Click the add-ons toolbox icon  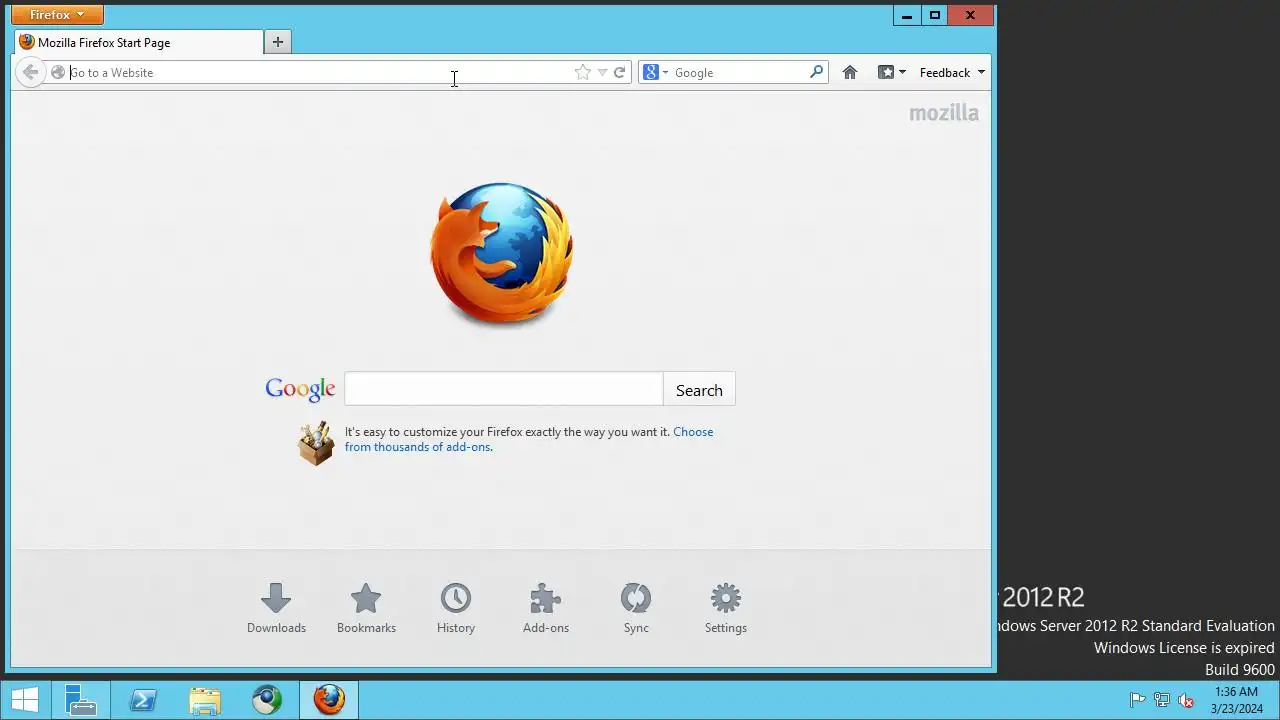pyautogui.click(x=316, y=443)
